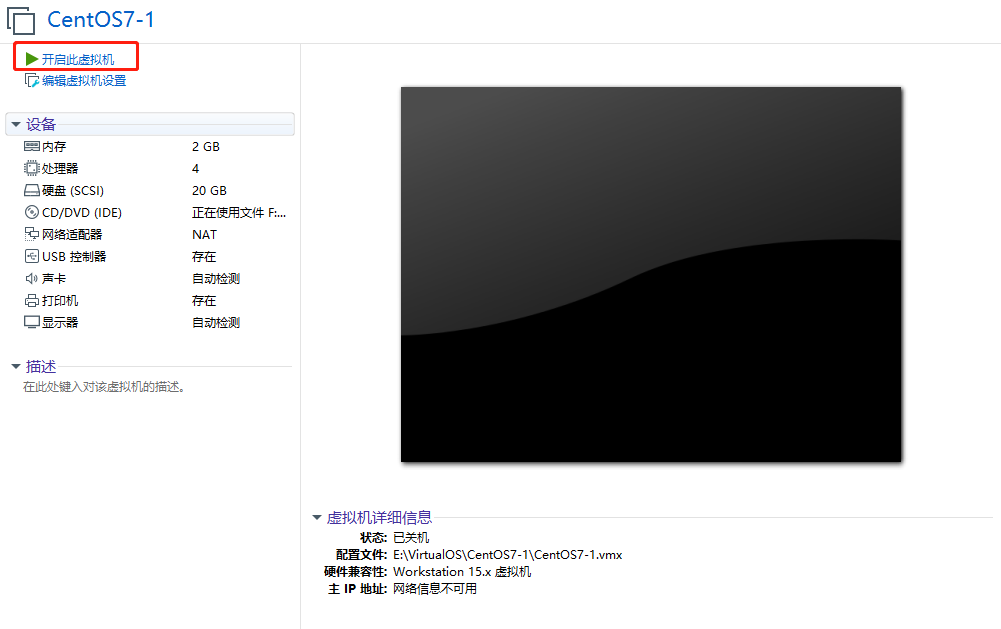Viewport: 1001px width, 629px height.
Task: Click the 网络信息不可用 IP address value
Action: 435,589
